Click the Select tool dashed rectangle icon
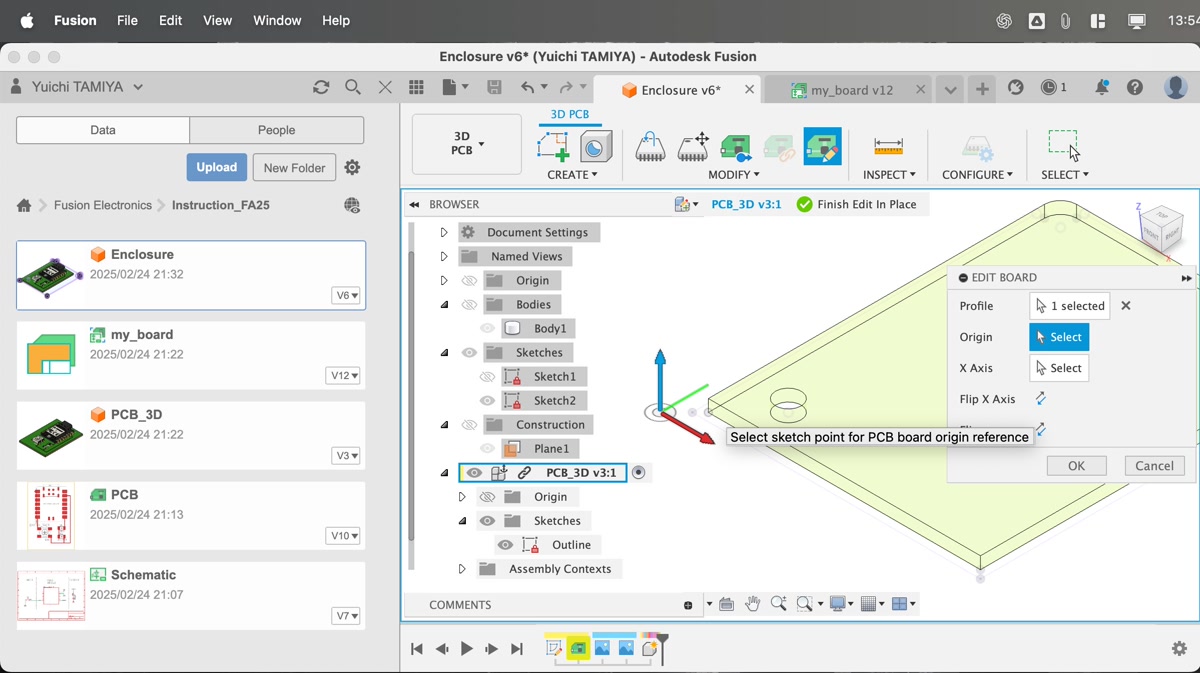This screenshot has height=673, width=1200. coord(1064,145)
